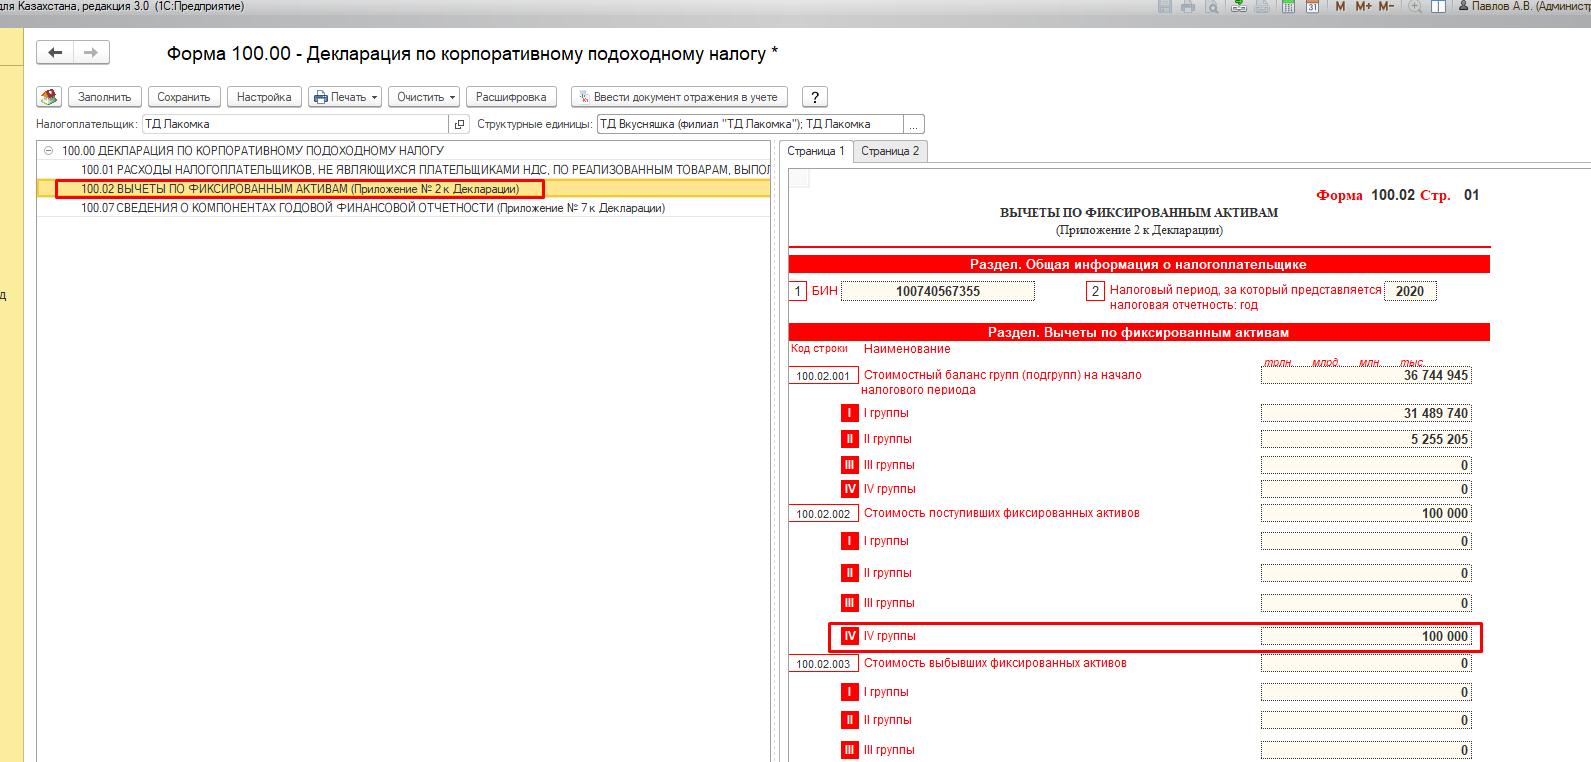
Task: Click the red II icon under 100.02.002
Action: pos(850,573)
